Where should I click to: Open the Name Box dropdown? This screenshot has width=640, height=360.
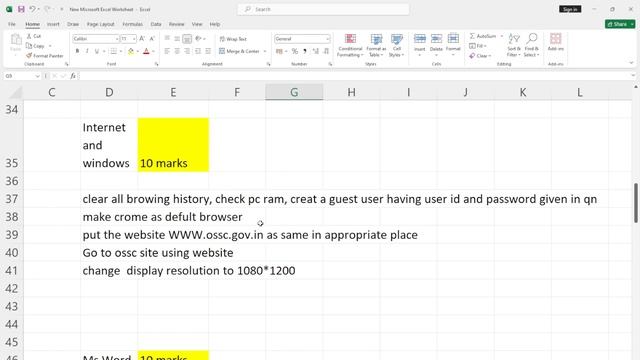pyautogui.click(x=38, y=76)
